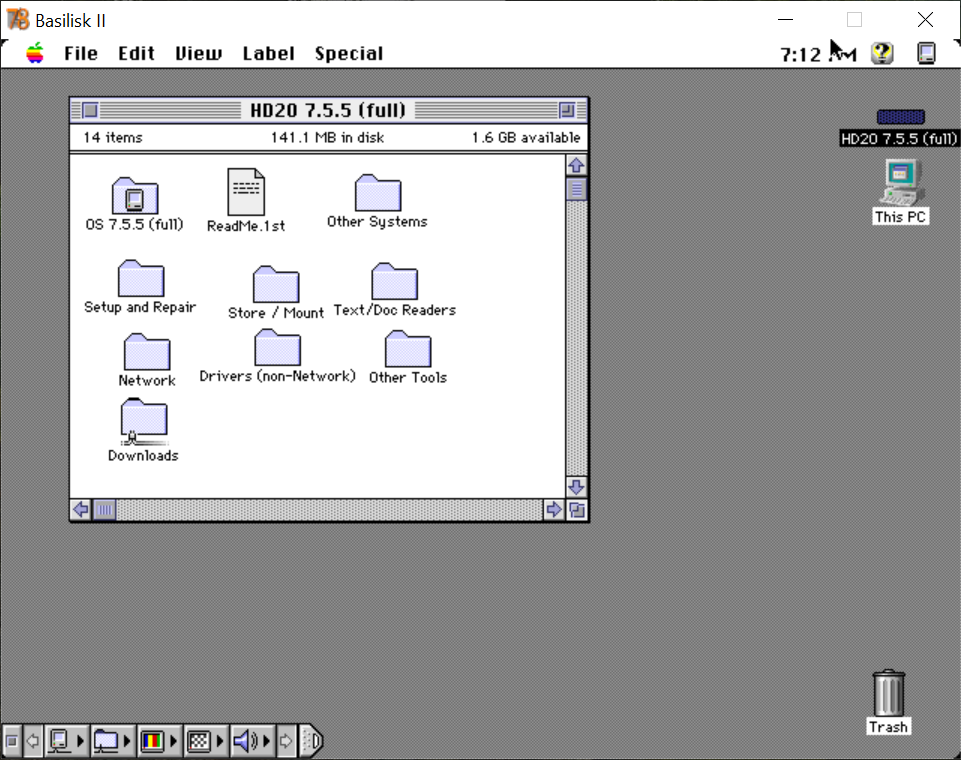Select the This PC desktop icon
This screenshot has width=961, height=760.
point(902,182)
